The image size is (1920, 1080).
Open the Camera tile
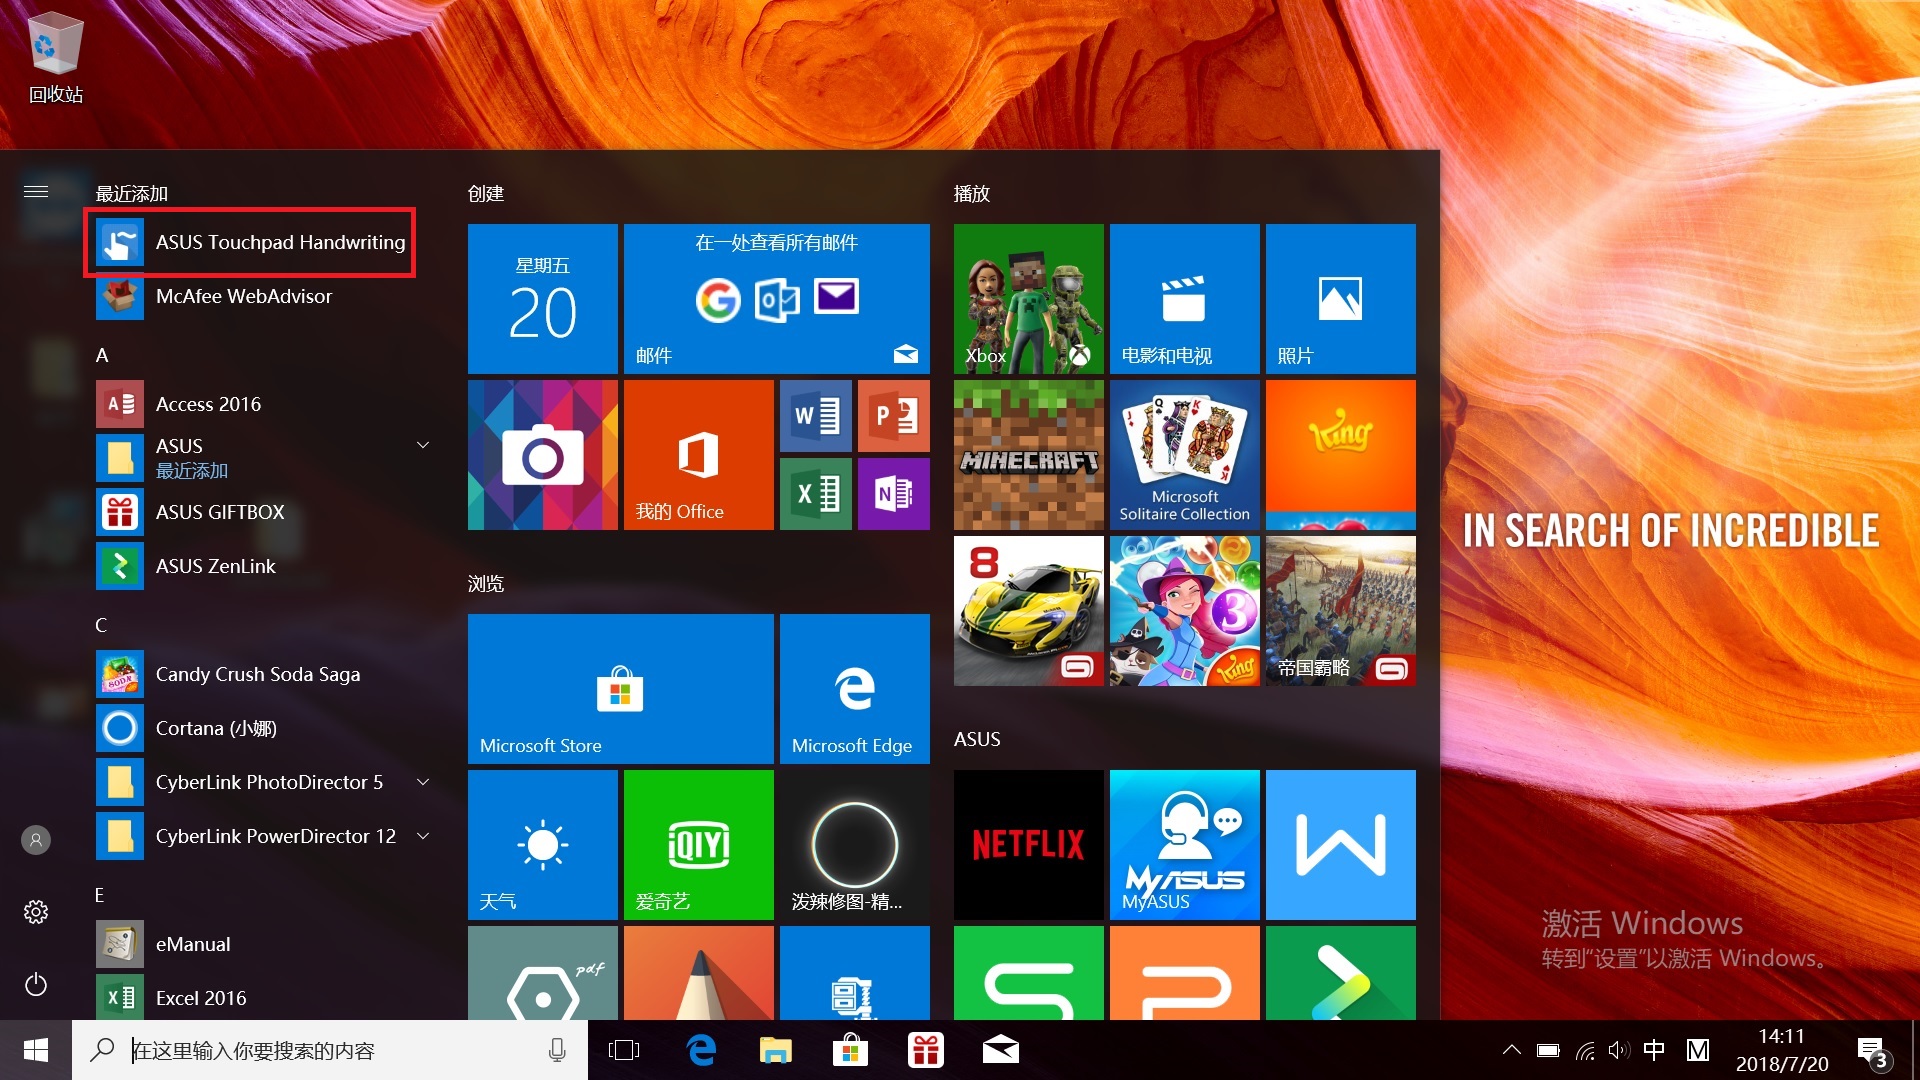(543, 455)
